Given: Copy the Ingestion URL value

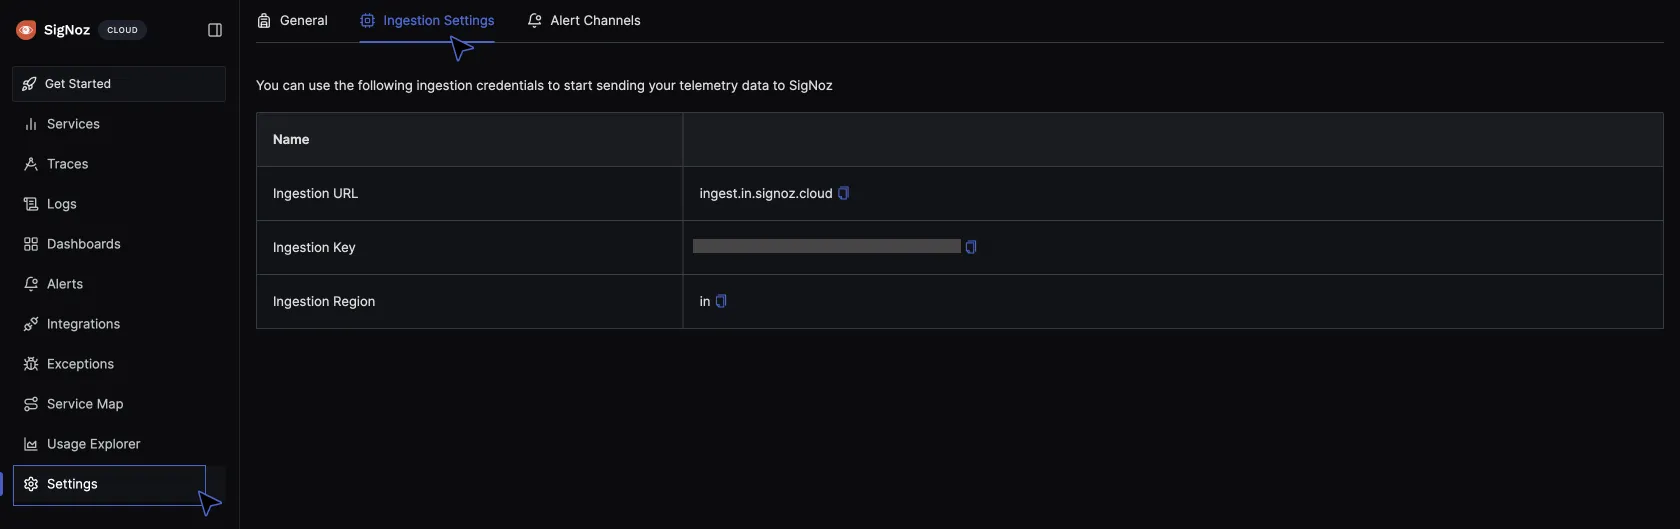Looking at the screenshot, I should click(x=843, y=193).
